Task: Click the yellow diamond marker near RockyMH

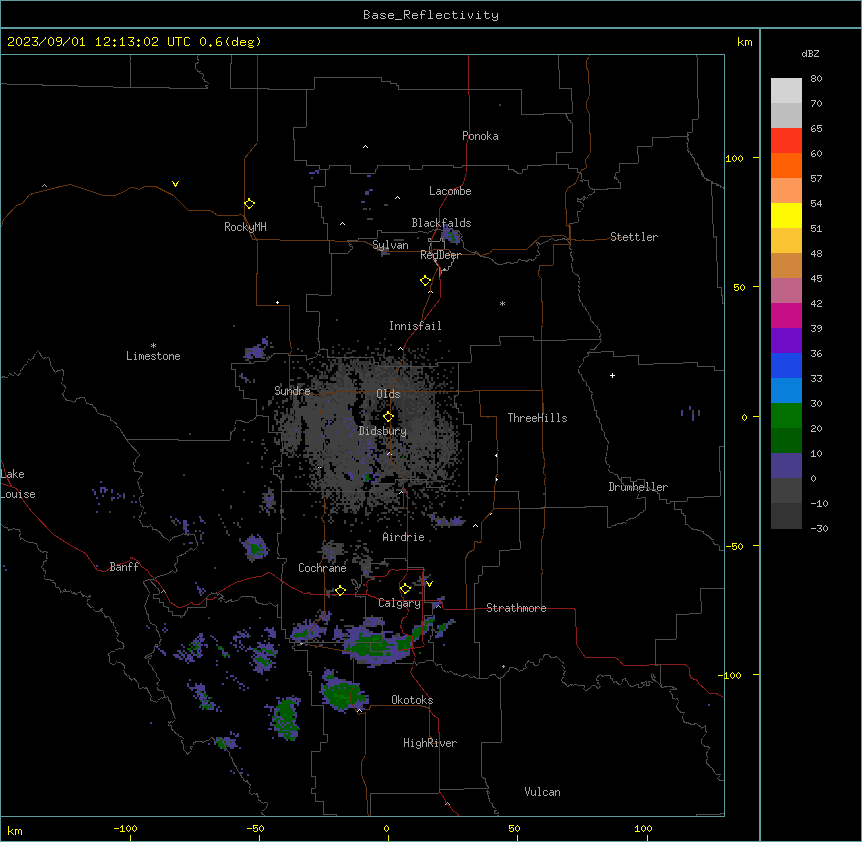Action: tap(249, 203)
